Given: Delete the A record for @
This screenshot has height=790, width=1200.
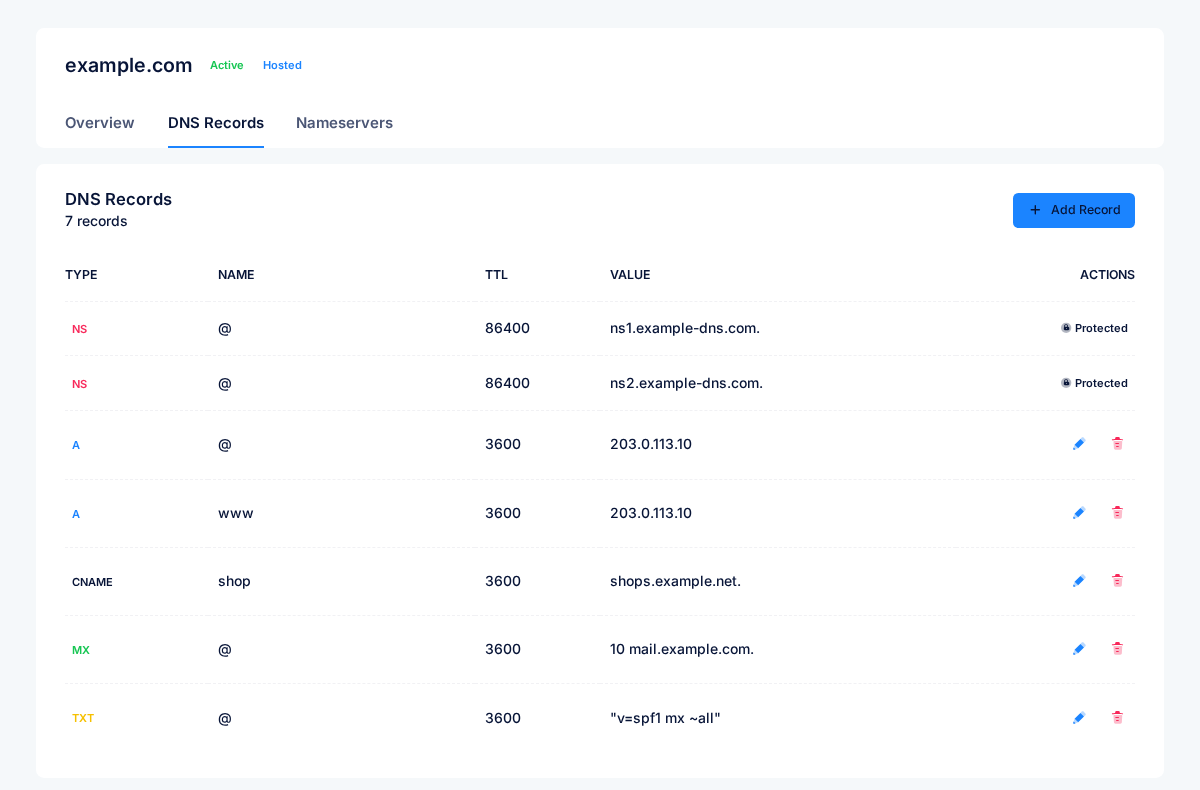Looking at the screenshot, I should pyautogui.click(x=1117, y=444).
